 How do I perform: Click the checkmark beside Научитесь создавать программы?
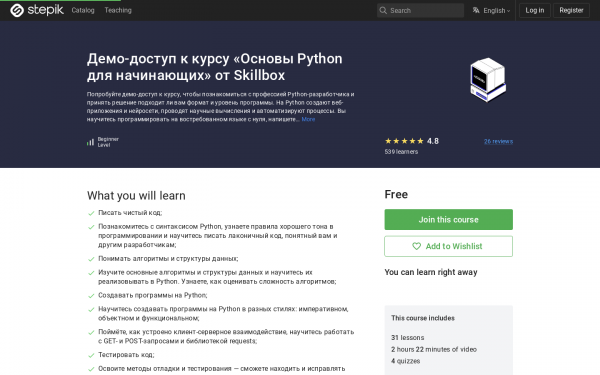point(91,310)
